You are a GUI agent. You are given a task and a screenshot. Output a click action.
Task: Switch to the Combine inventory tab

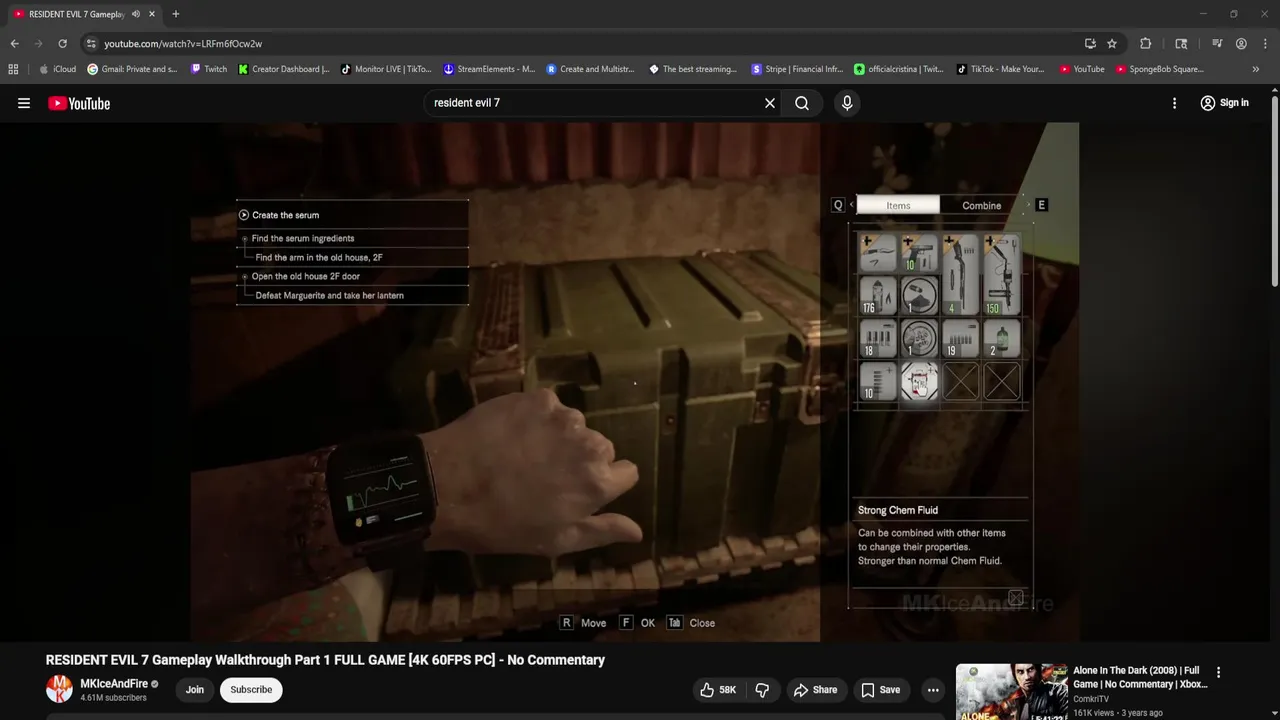click(981, 205)
